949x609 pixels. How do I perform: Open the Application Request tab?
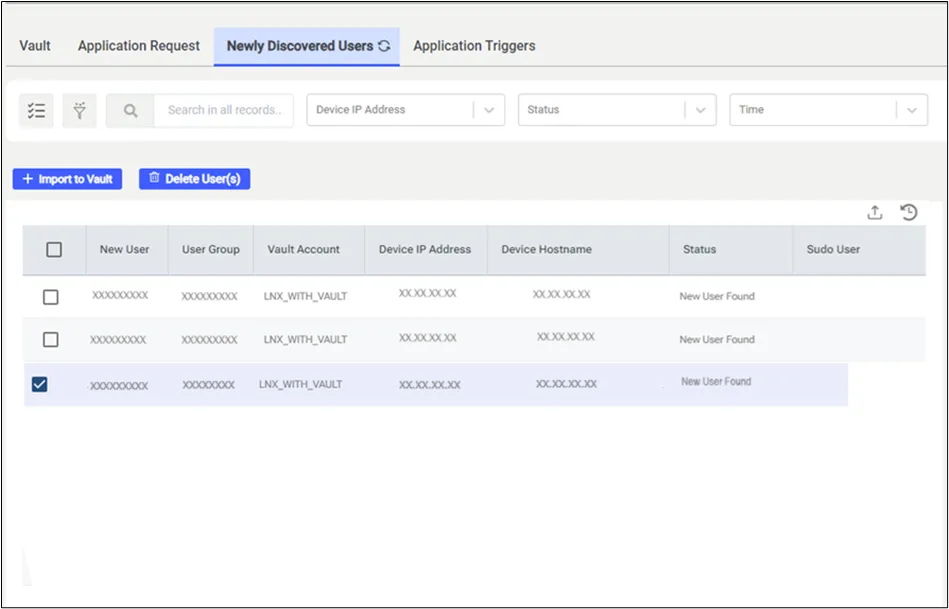point(139,46)
